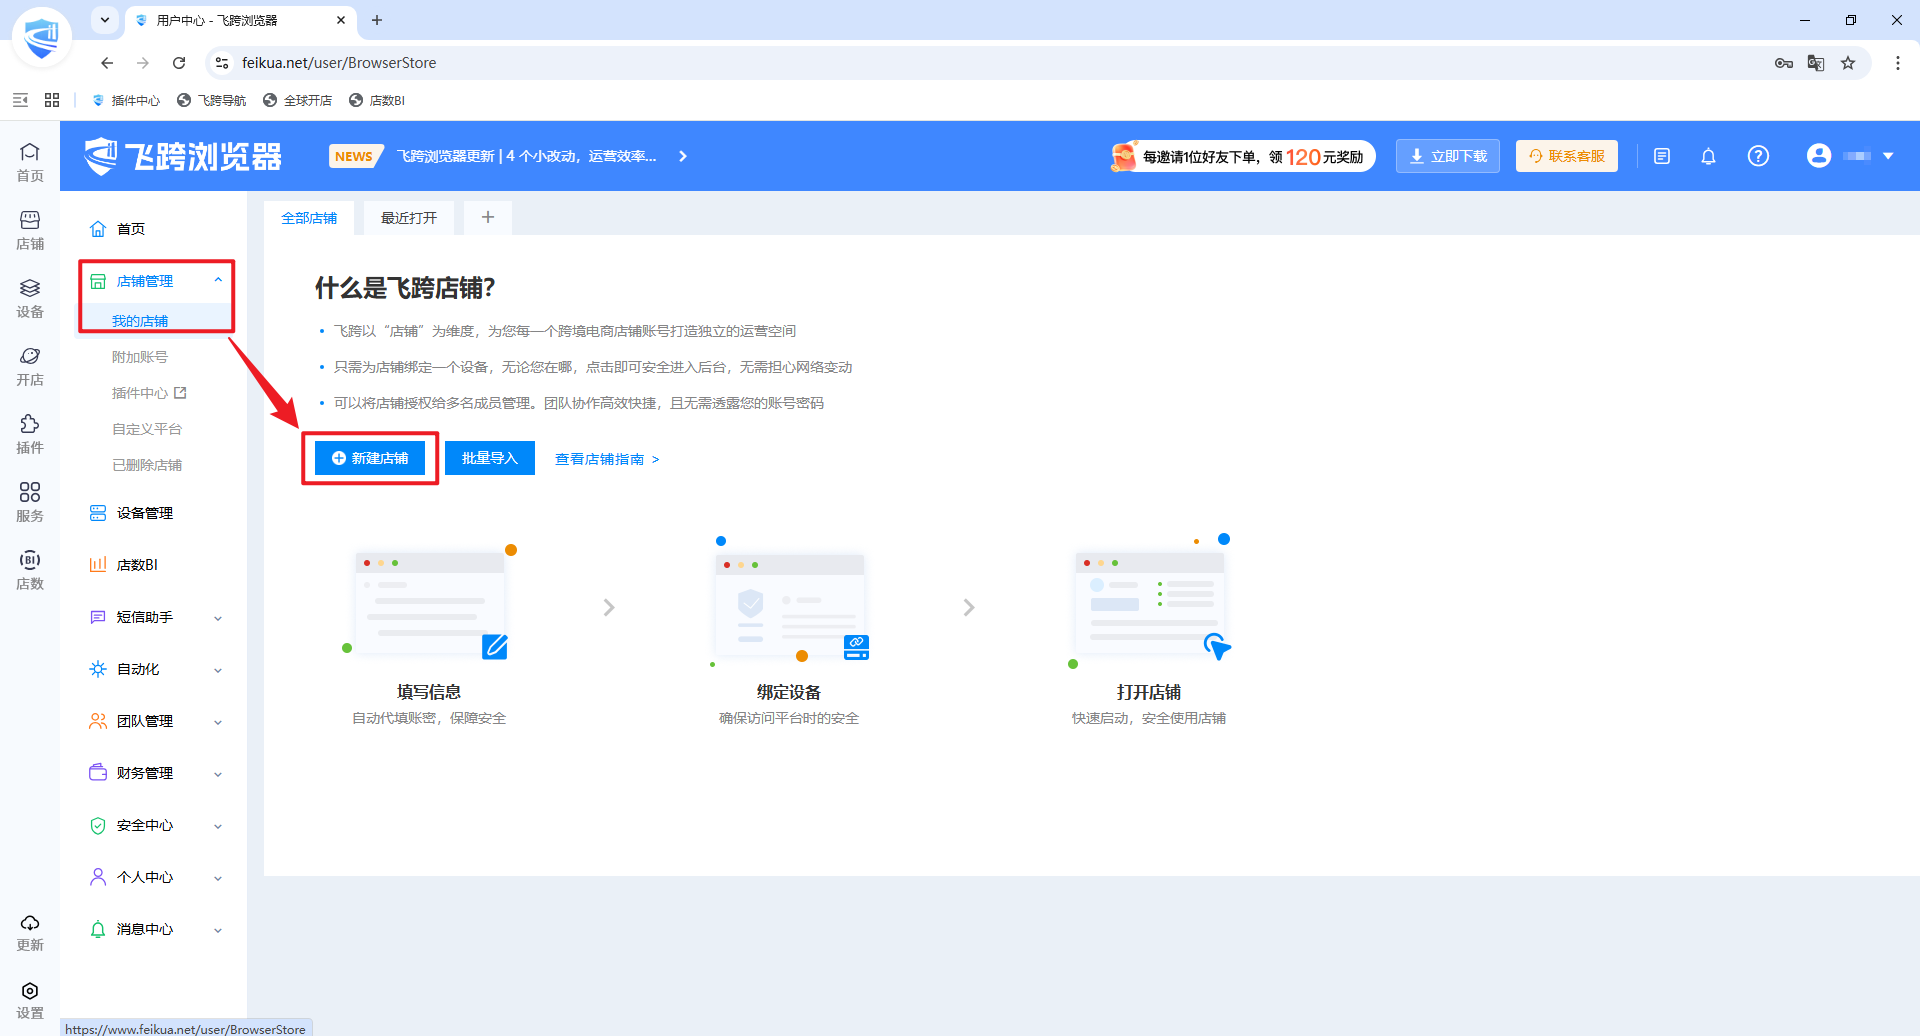
Task: Click the 更新 update icon in left rail
Action: (30, 932)
